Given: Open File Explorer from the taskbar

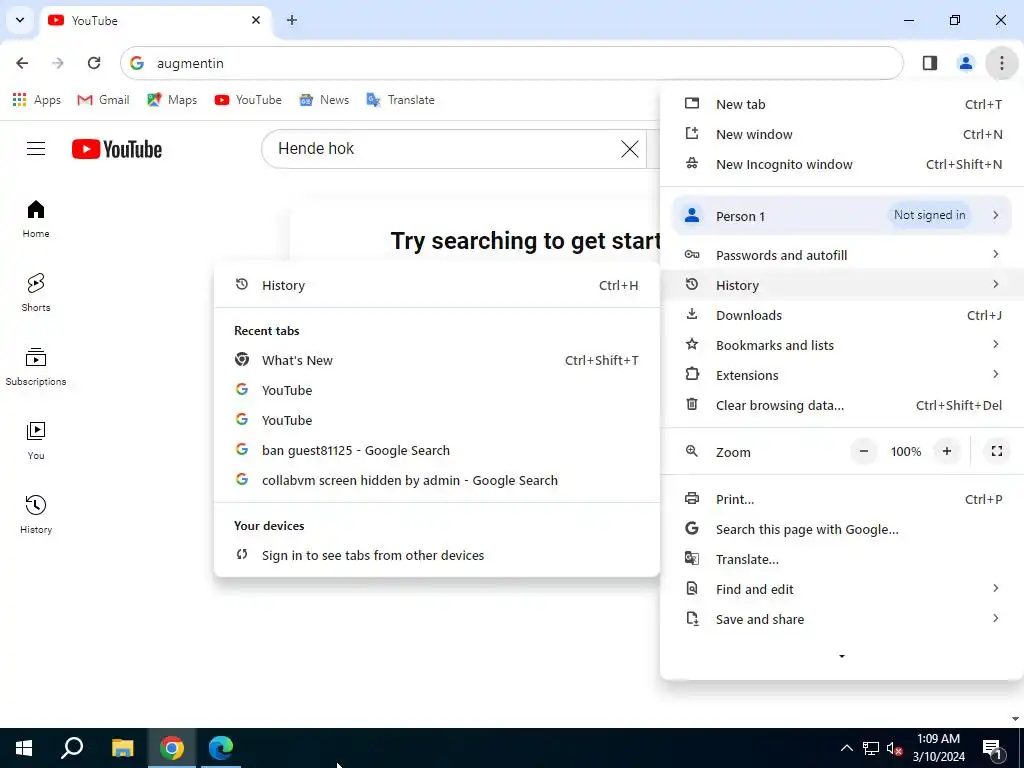Looking at the screenshot, I should (122, 748).
